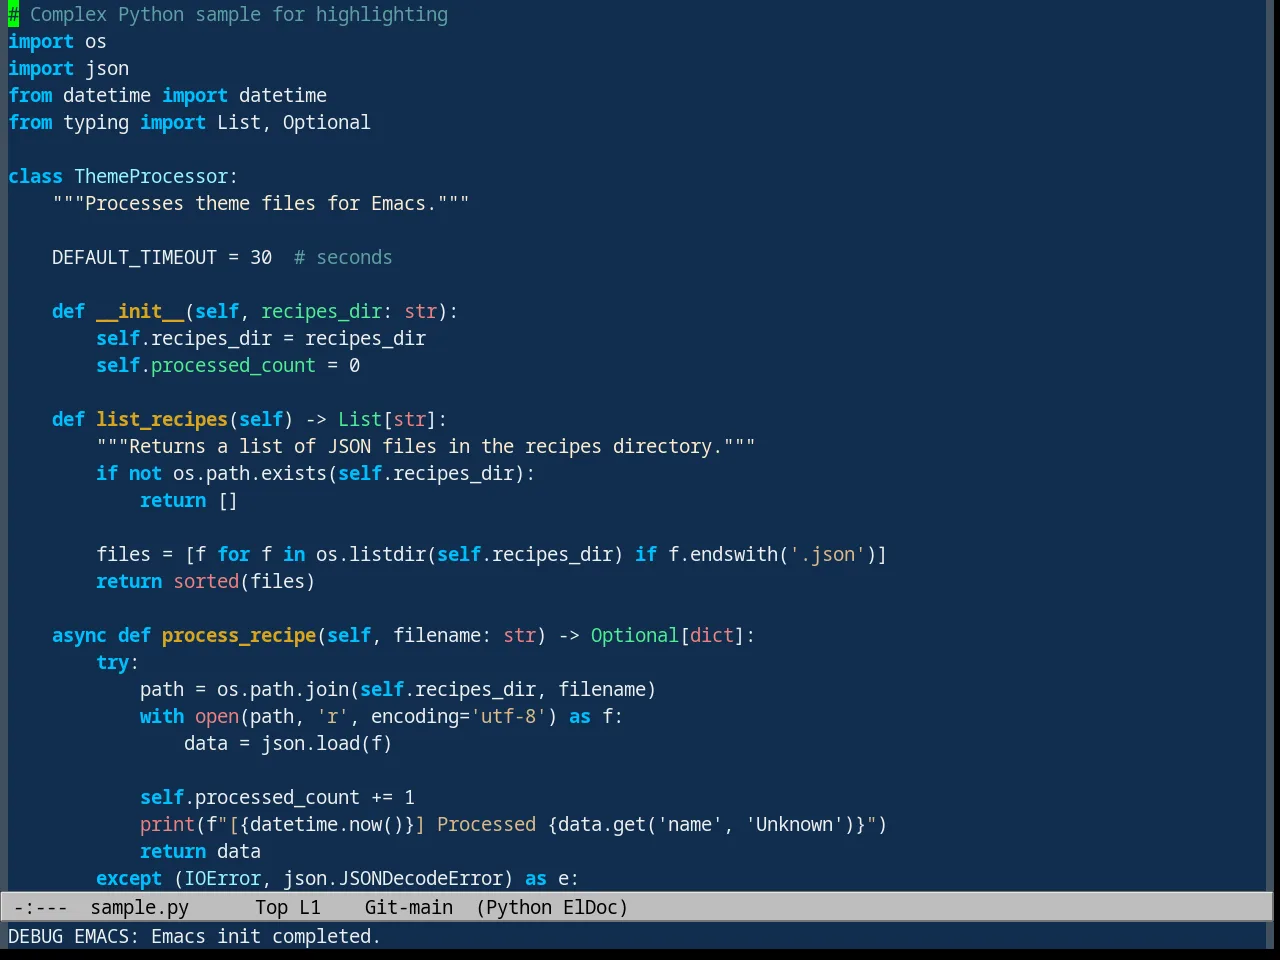Click 'datetime.now()' inside the f-string
The height and width of the screenshot is (960, 1280).
click(x=327, y=824)
